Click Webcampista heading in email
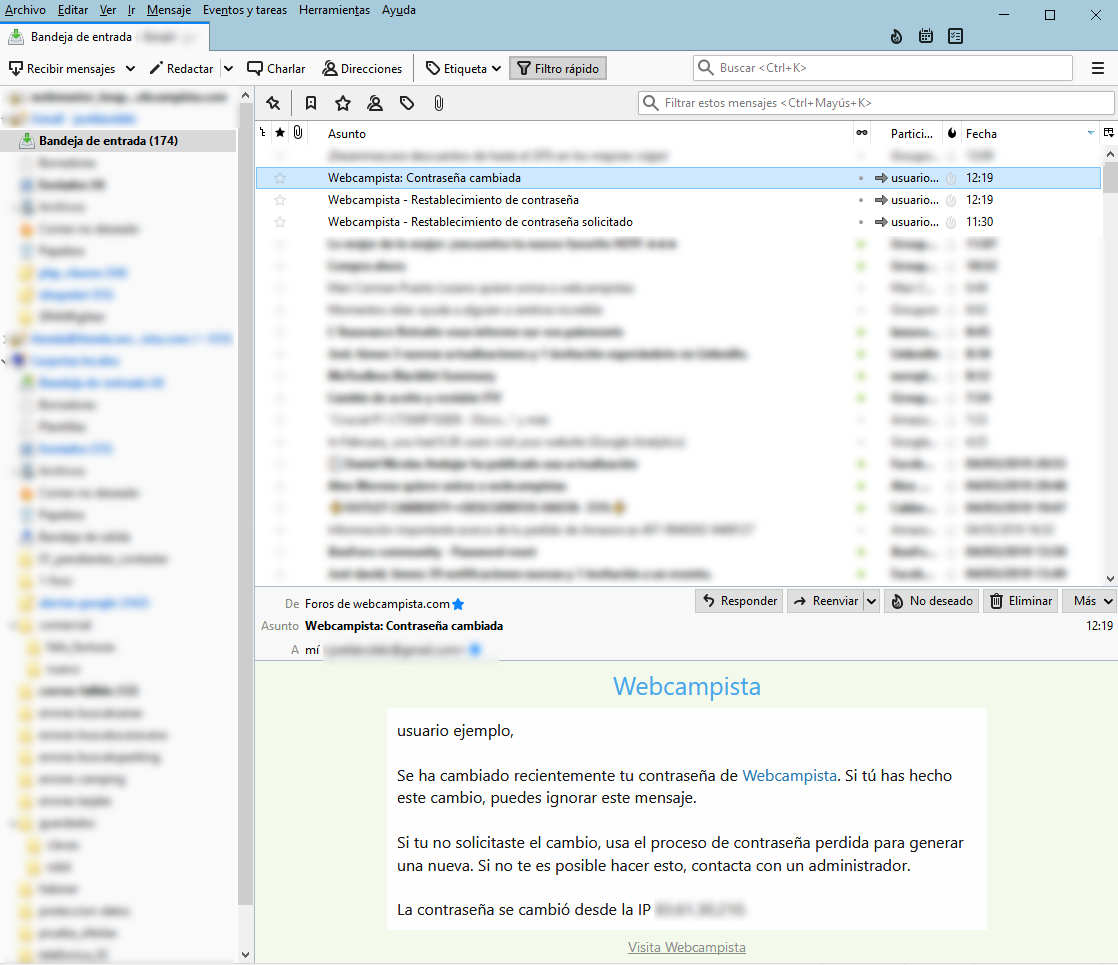 click(687, 686)
